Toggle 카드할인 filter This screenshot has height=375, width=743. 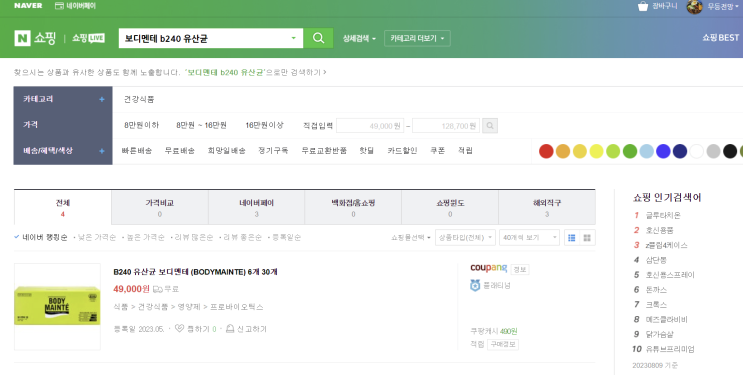pos(402,151)
